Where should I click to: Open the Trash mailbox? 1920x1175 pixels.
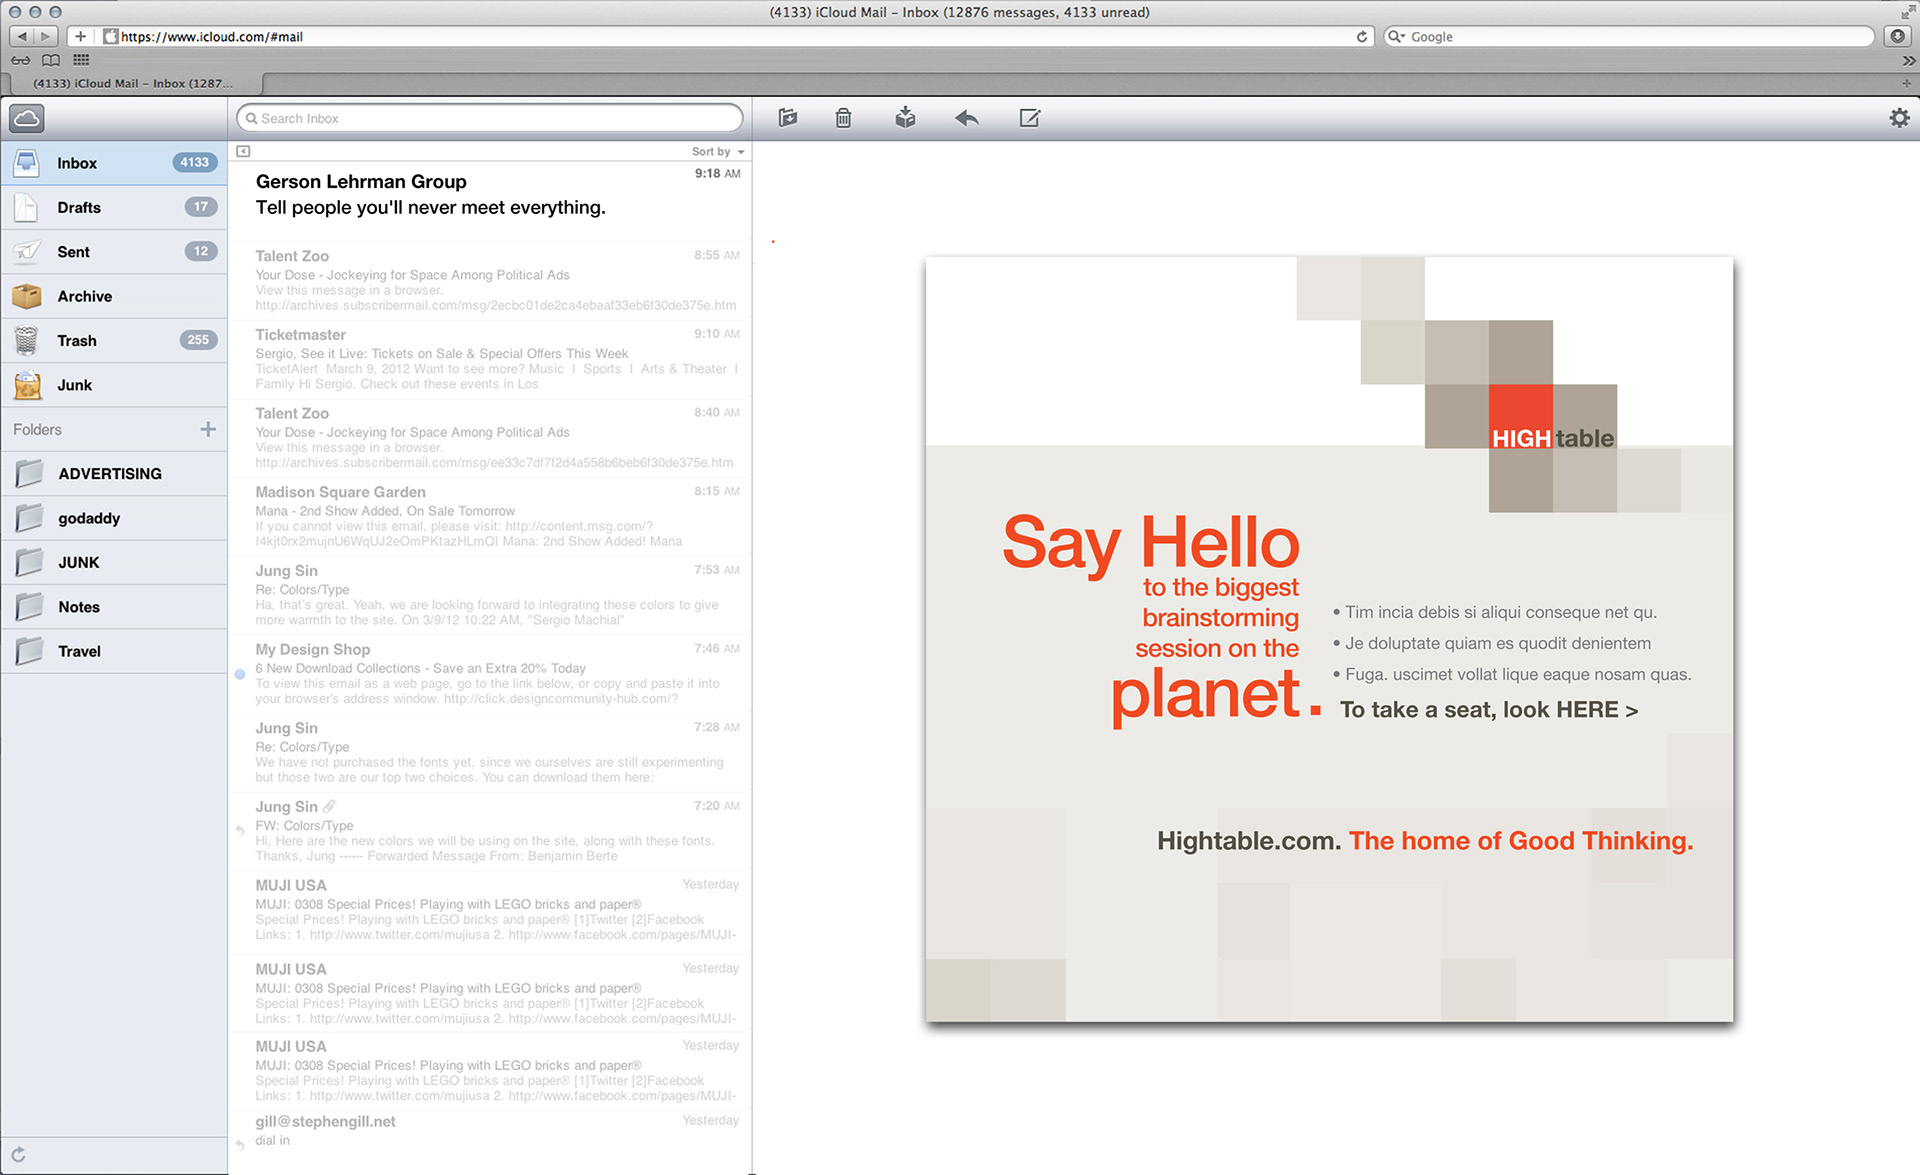[x=114, y=340]
